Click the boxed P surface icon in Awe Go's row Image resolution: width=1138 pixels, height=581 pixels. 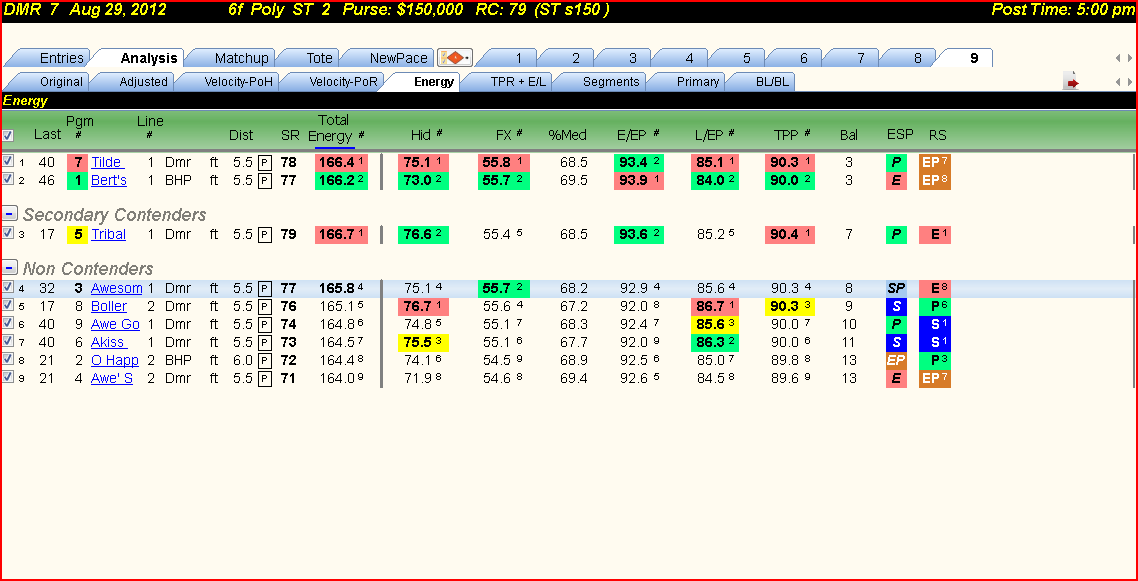pos(266,324)
